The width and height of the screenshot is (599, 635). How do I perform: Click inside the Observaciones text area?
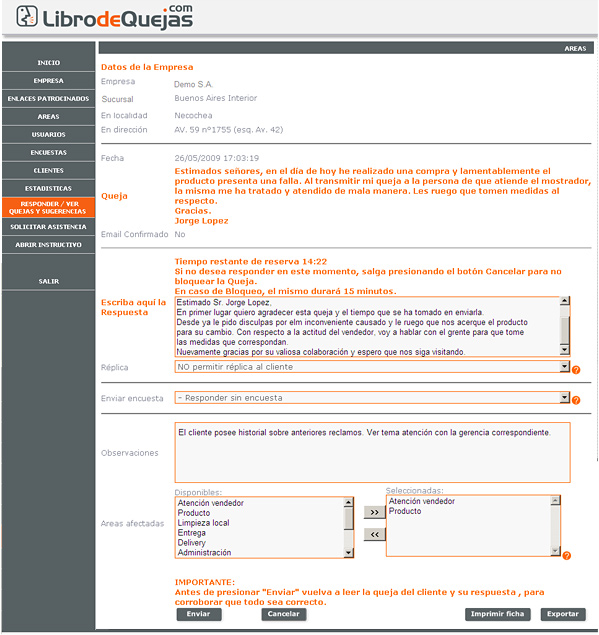pyautogui.click(x=372, y=452)
